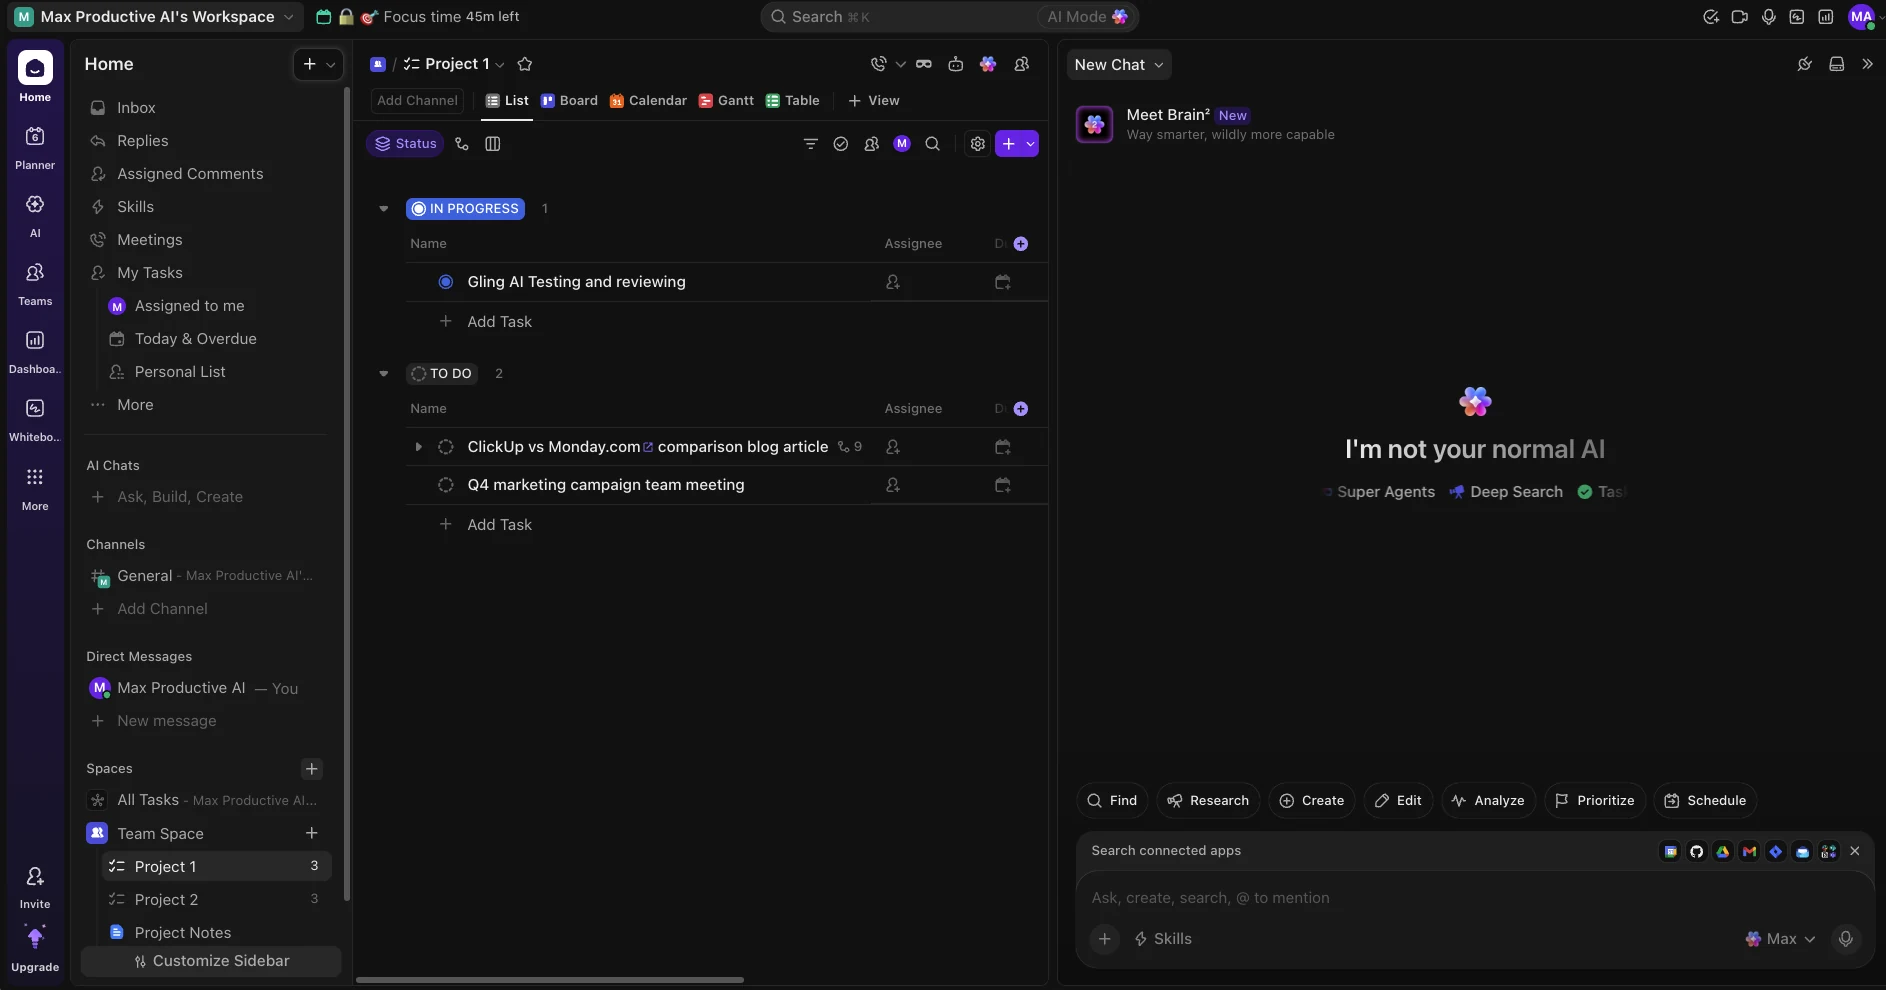The image size is (1886, 990).
Task: Collapse the AI chat panel with double chevron
Action: 1867,64
